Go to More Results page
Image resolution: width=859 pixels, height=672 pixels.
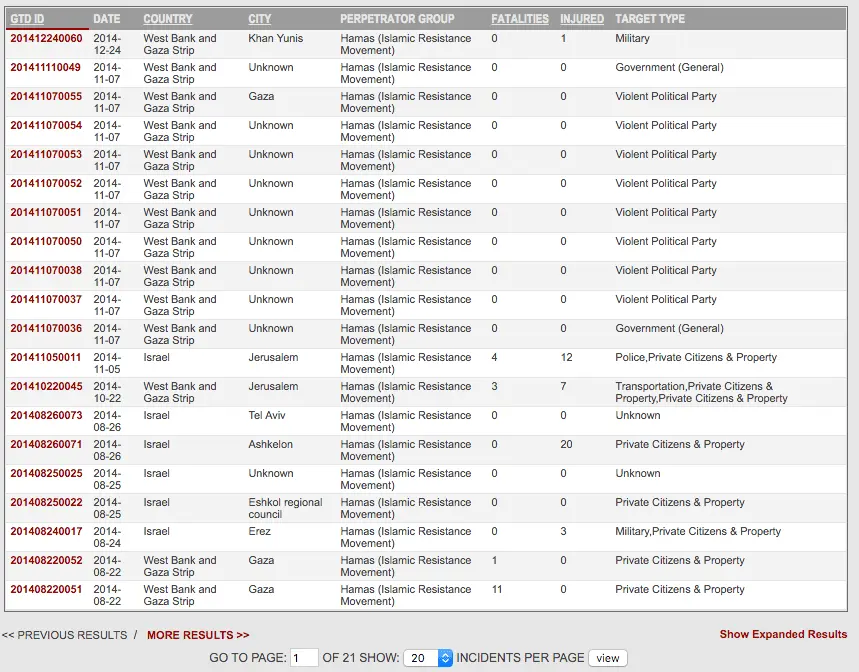pos(197,635)
